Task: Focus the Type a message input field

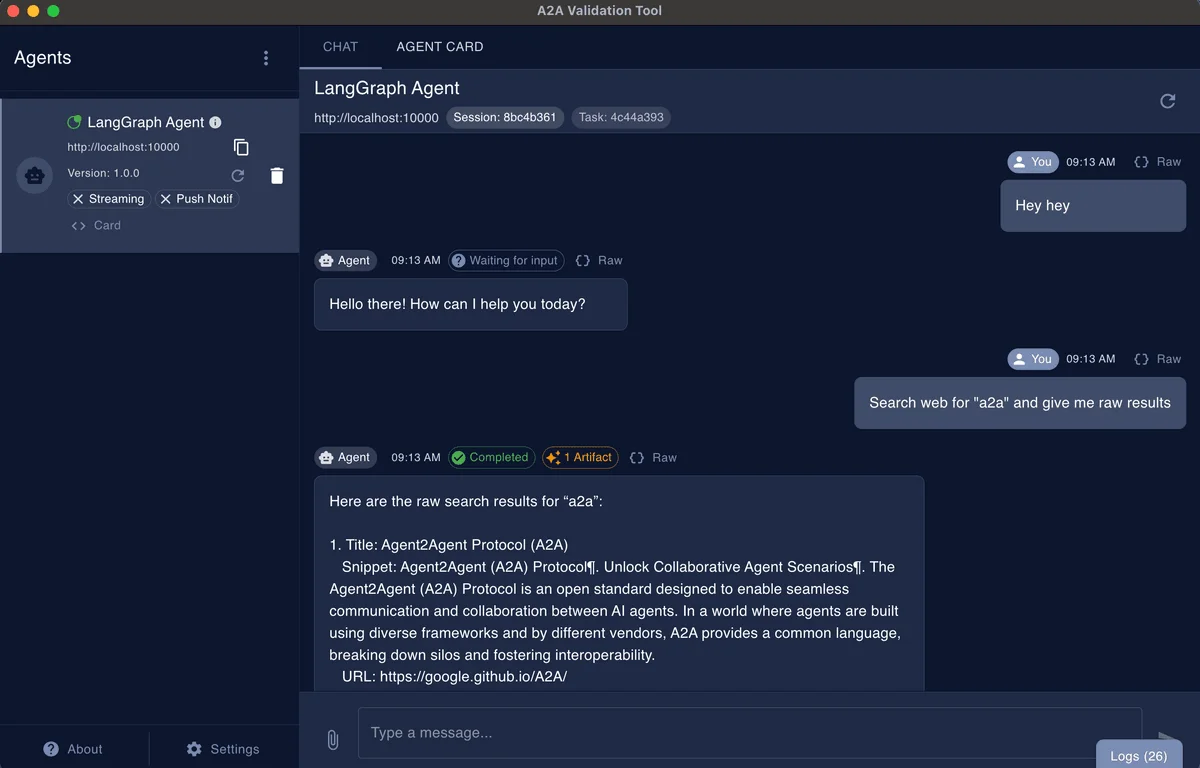Action: point(700,732)
